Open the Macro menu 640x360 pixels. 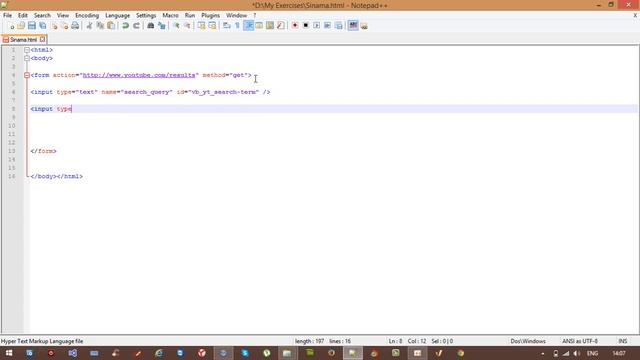170,16
